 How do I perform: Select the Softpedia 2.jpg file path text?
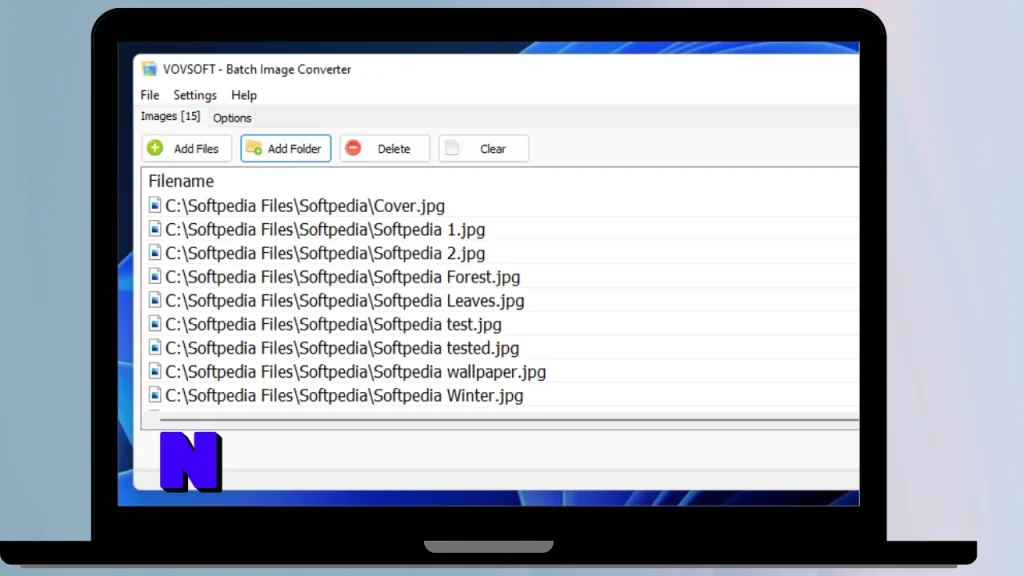pos(325,253)
